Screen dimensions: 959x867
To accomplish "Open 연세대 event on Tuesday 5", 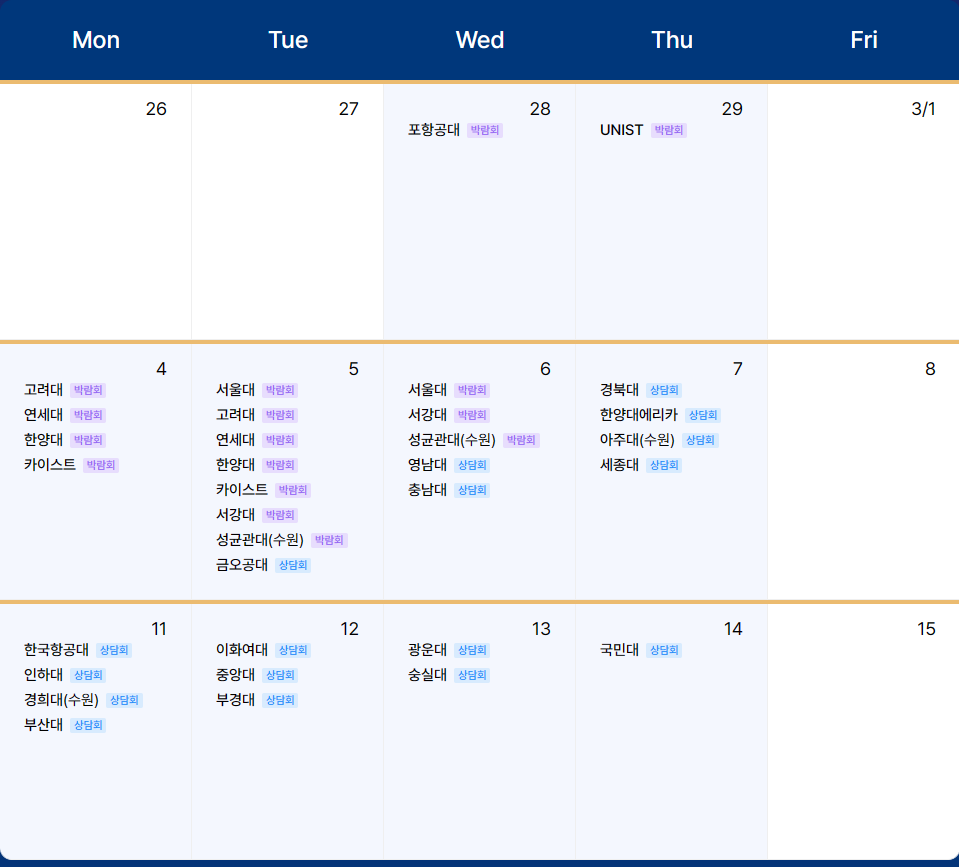I will [235, 440].
